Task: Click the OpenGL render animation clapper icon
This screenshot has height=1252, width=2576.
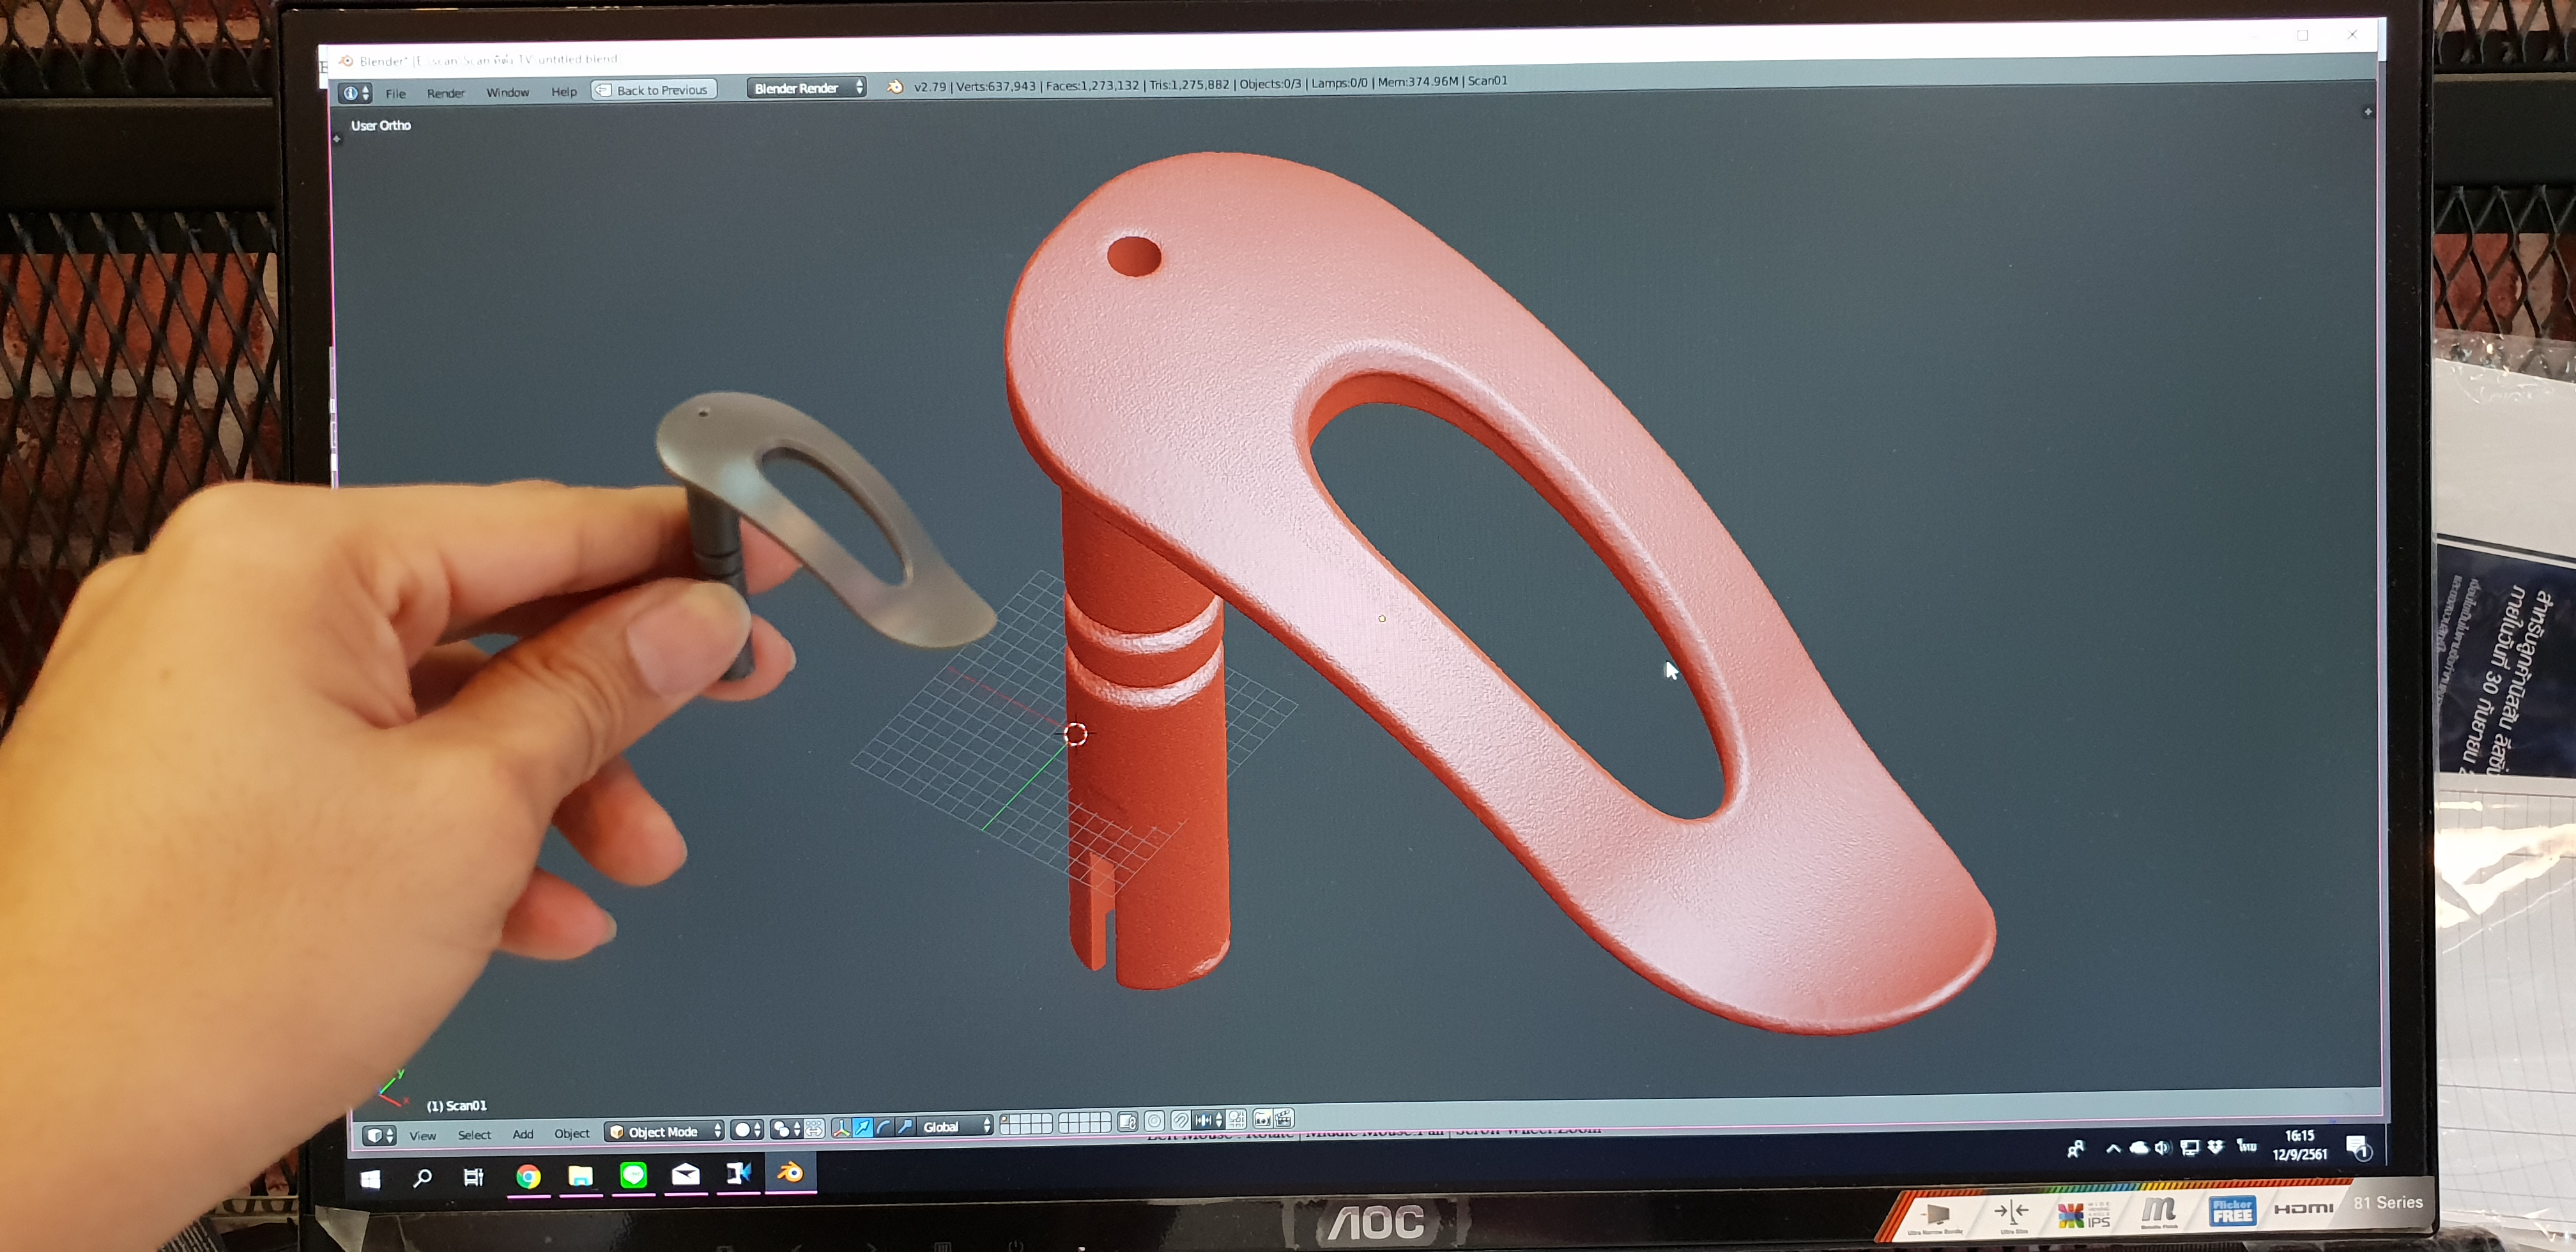Action: tap(1285, 1118)
